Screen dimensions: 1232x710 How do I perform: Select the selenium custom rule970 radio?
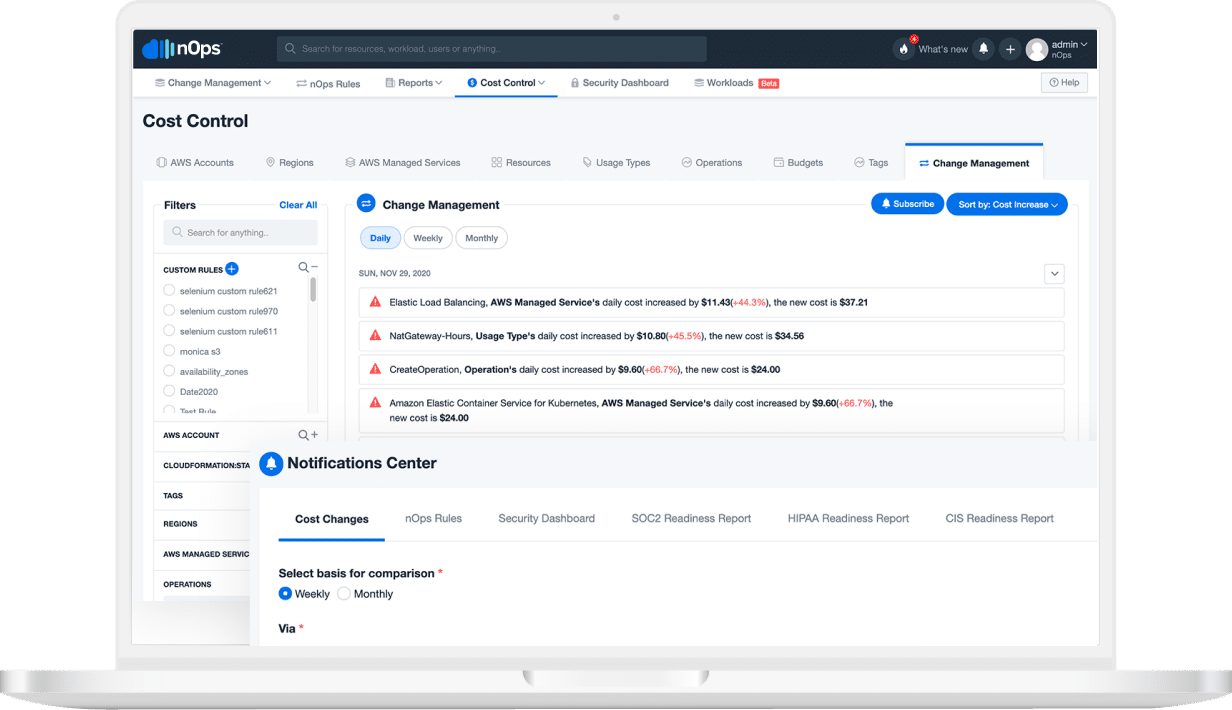tap(169, 311)
